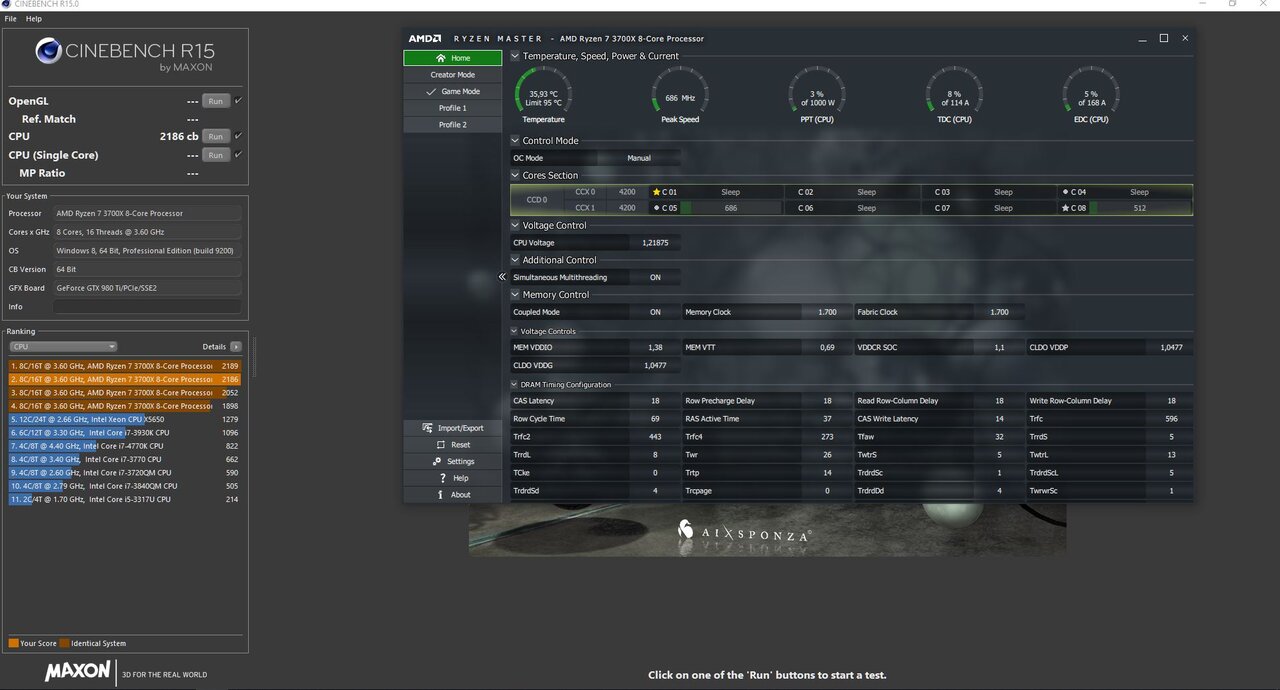This screenshot has height=690, width=1280.
Task: Toggle Simultaneous Multithreading ON switch
Action: [x=655, y=277]
